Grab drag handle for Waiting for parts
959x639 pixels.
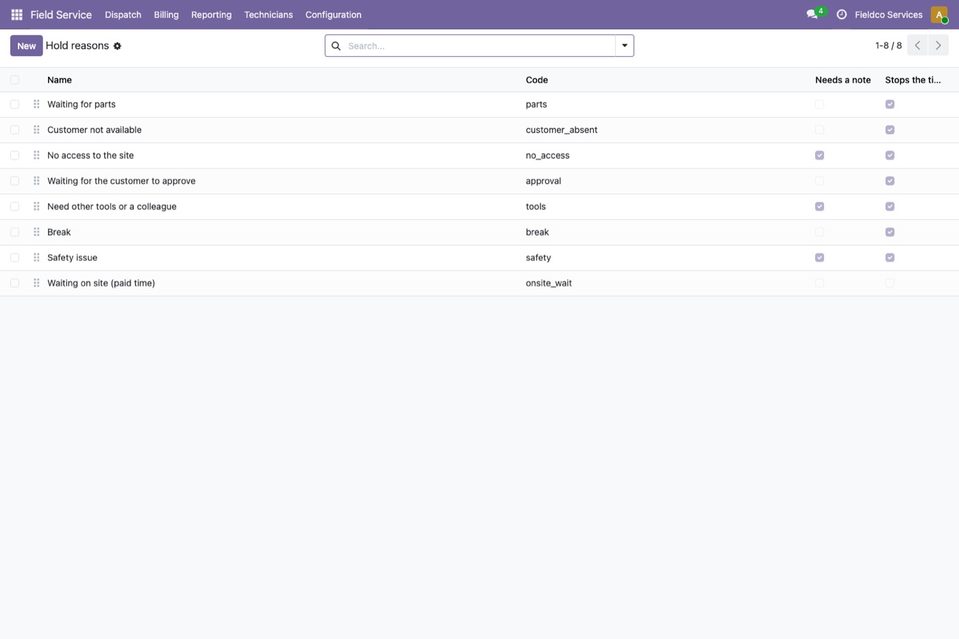pyautogui.click(x=37, y=105)
